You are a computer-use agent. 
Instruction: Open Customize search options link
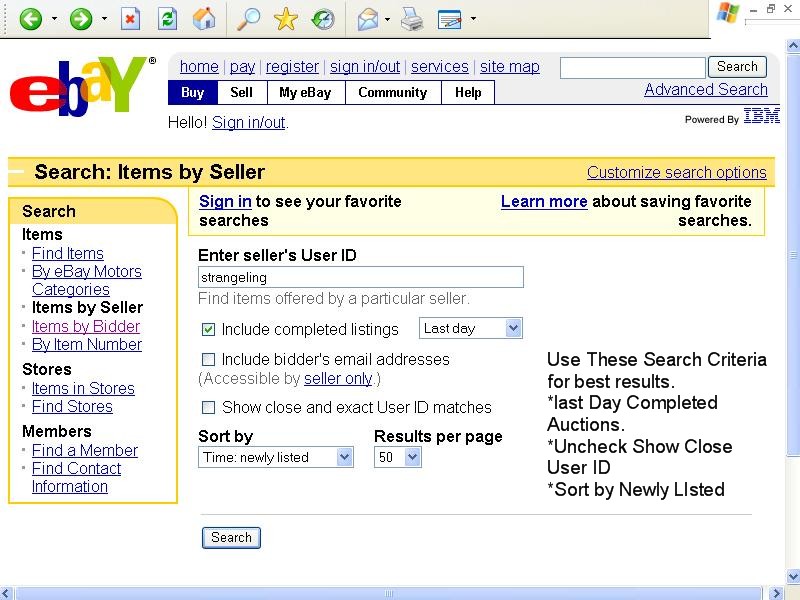(x=677, y=172)
